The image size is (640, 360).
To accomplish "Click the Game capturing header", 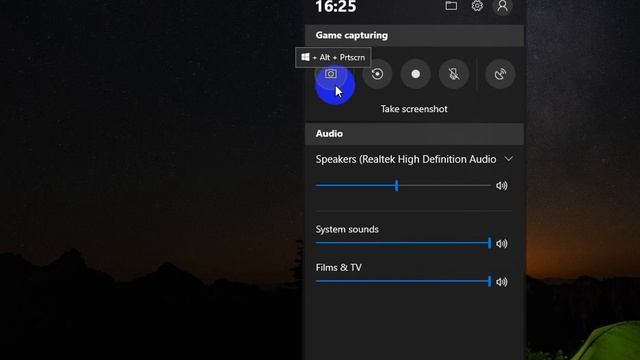I will 414,36.
